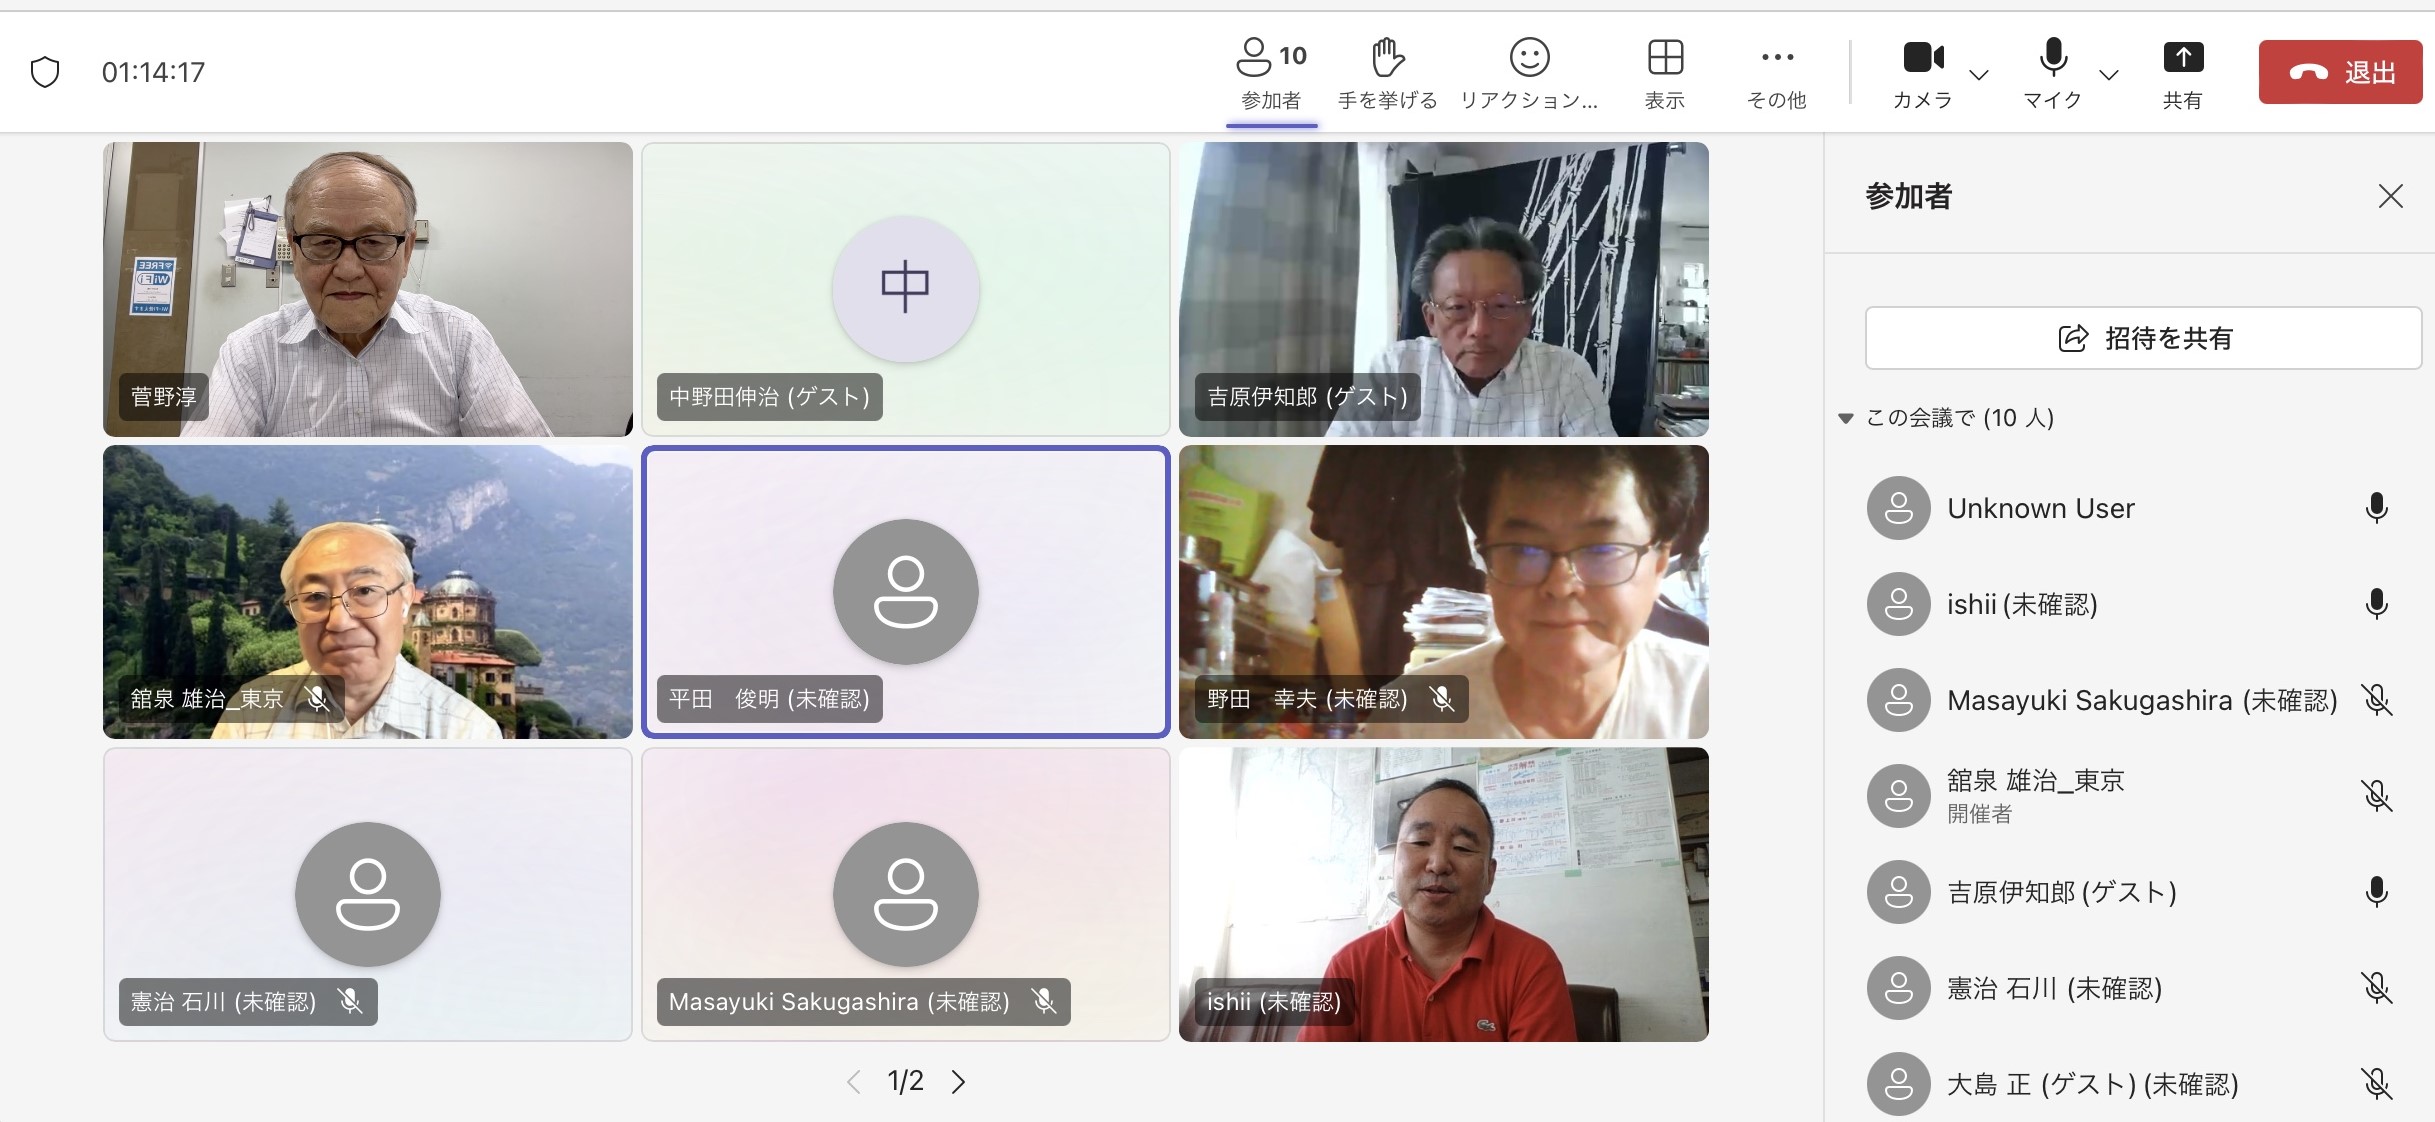
Task: Select the 野田 幸夫 (未確認) video tile
Action: point(1444,592)
